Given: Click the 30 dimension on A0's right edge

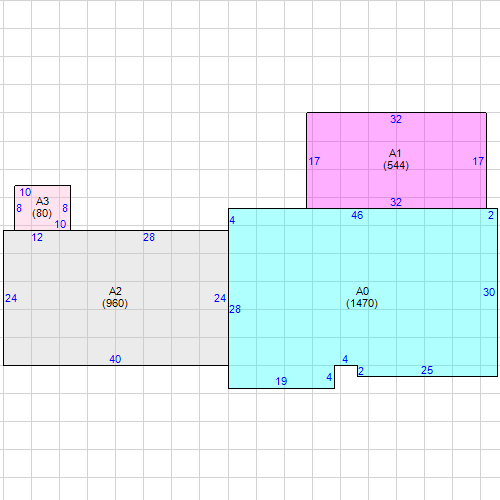Looking at the screenshot, I should click(x=489, y=292).
